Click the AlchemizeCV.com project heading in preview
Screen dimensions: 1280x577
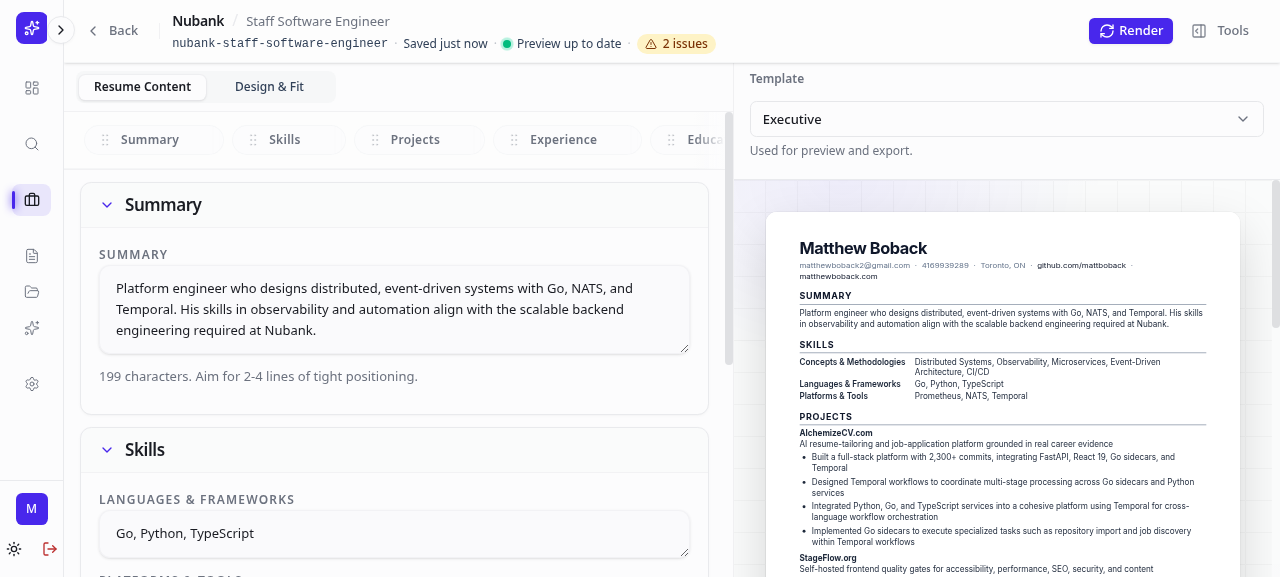pyautogui.click(x=836, y=433)
